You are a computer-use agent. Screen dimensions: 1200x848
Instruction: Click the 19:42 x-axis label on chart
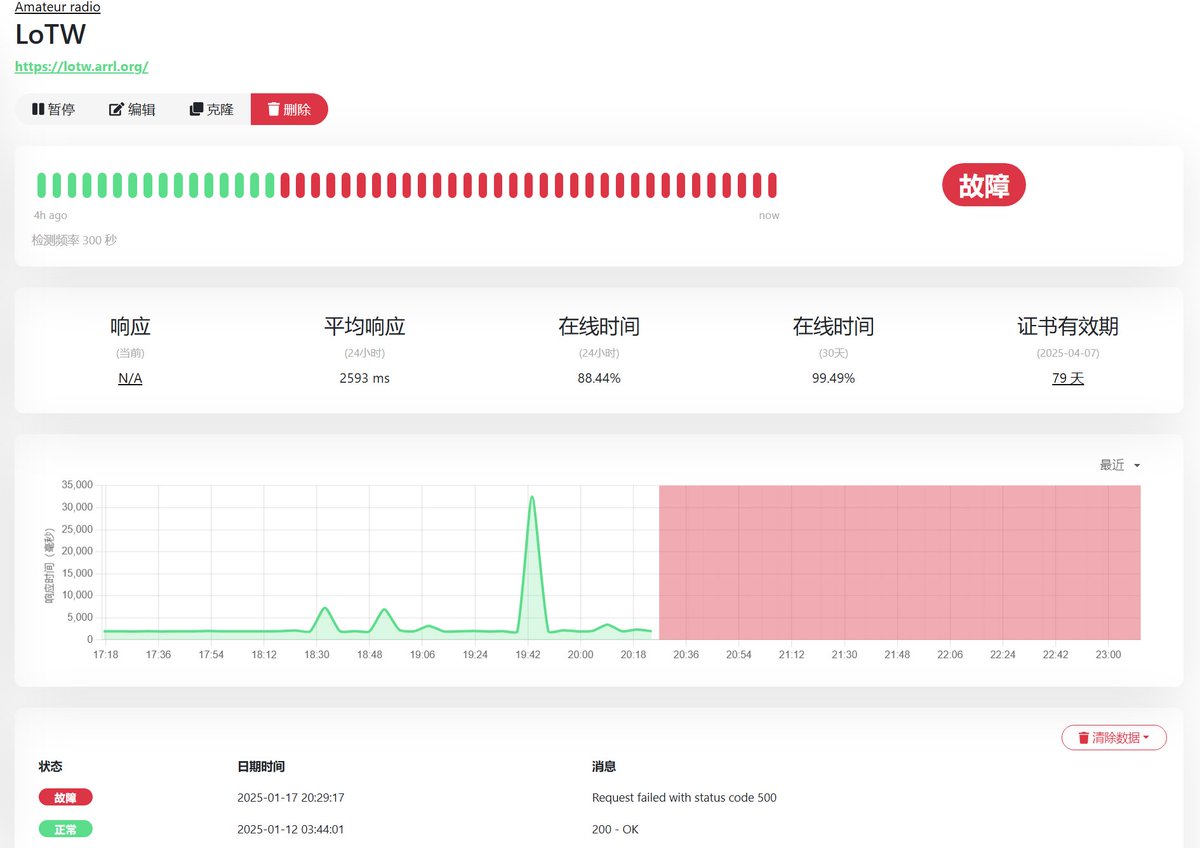coord(528,654)
